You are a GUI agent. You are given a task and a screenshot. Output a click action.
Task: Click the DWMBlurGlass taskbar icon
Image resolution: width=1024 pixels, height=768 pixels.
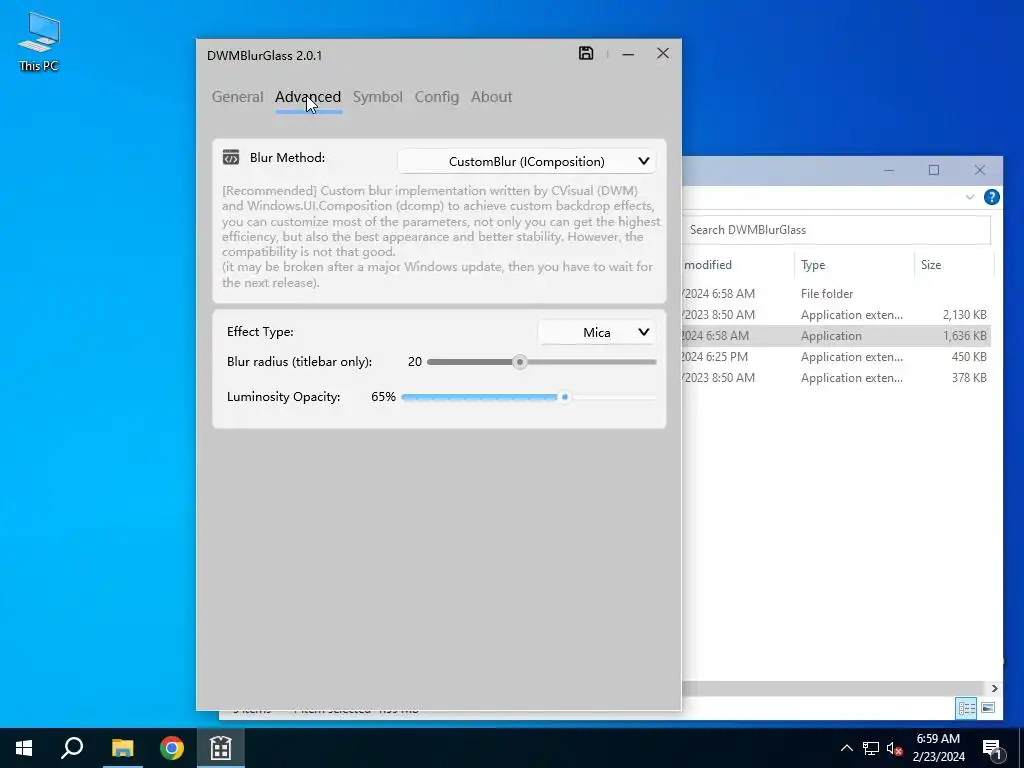pyautogui.click(x=221, y=748)
